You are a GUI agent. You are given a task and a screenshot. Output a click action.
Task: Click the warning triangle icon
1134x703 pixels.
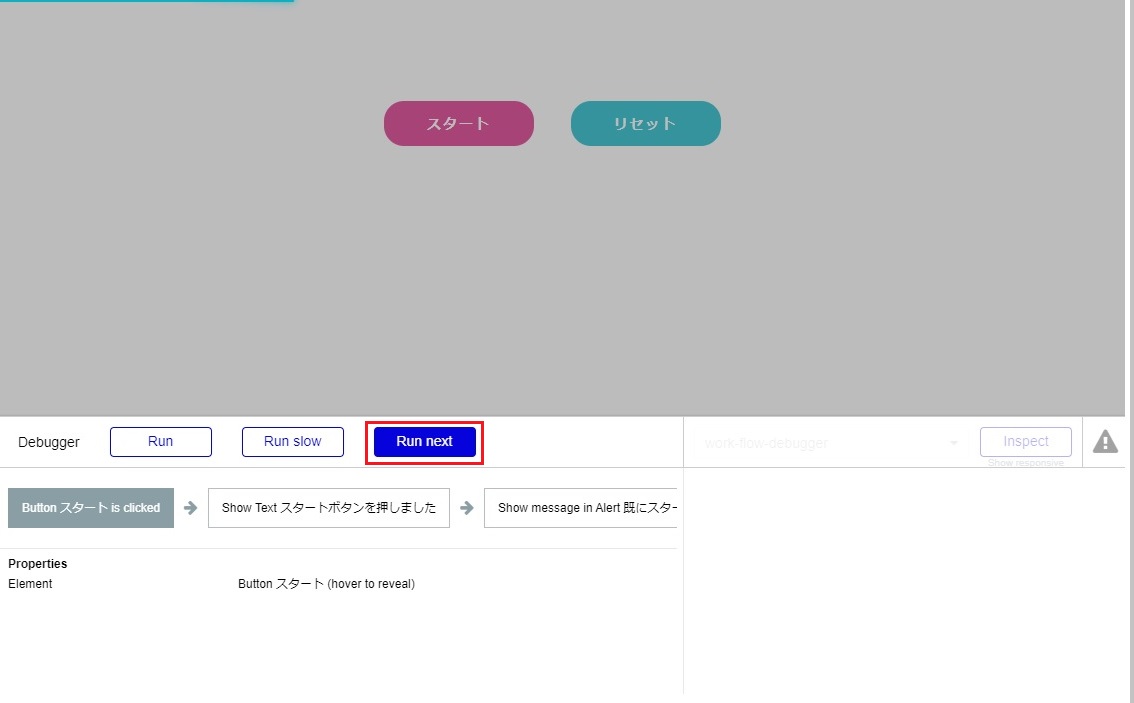(x=1105, y=441)
